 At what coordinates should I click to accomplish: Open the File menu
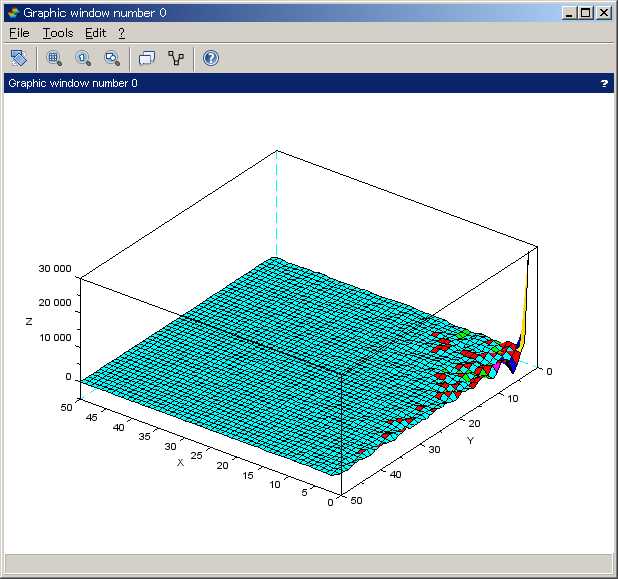19,33
